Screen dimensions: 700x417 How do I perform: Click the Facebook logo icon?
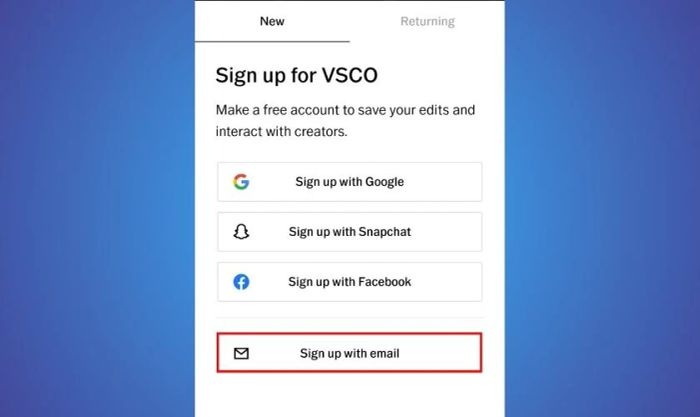(x=241, y=282)
